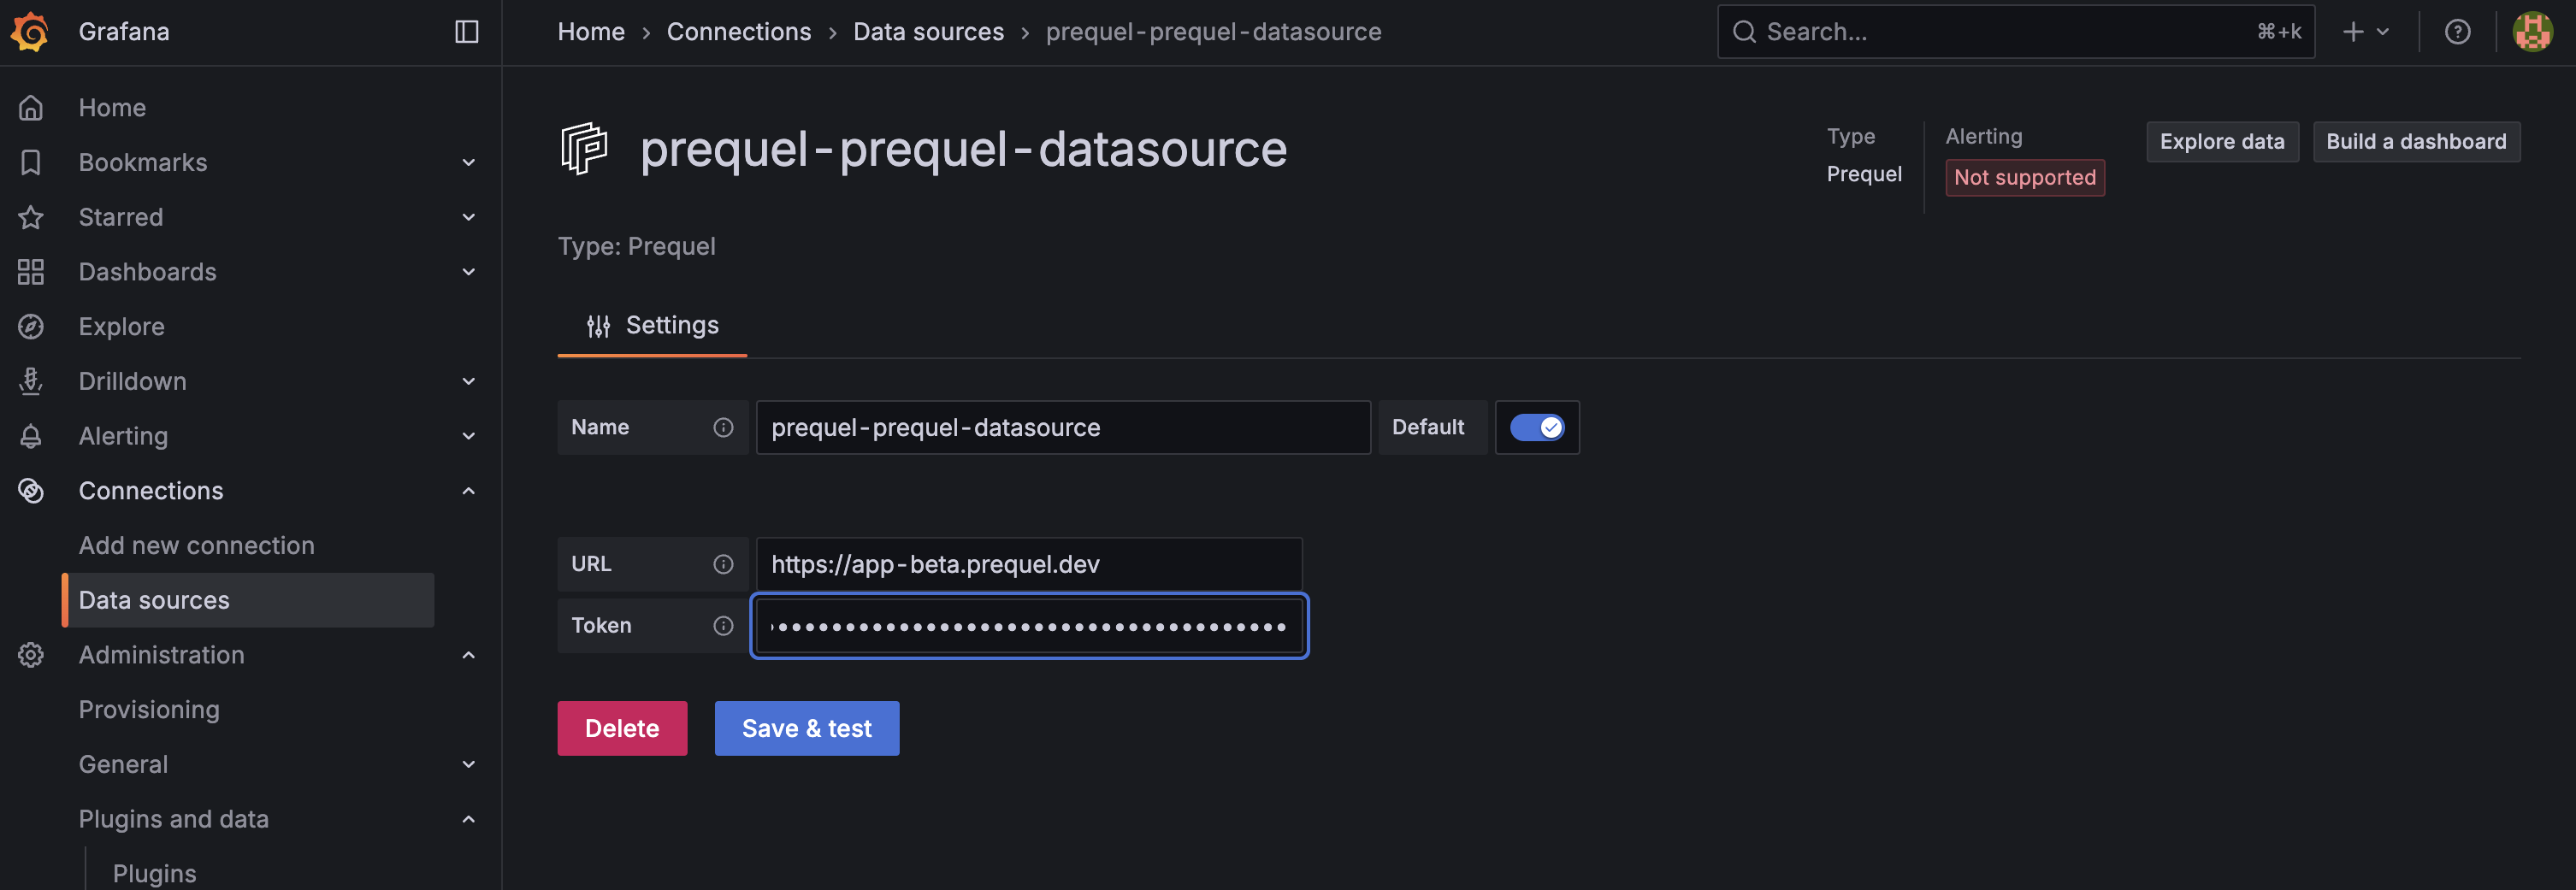The height and width of the screenshot is (890, 2576).
Task: Click the Token field info icon
Action: pyautogui.click(x=723, y=626)
